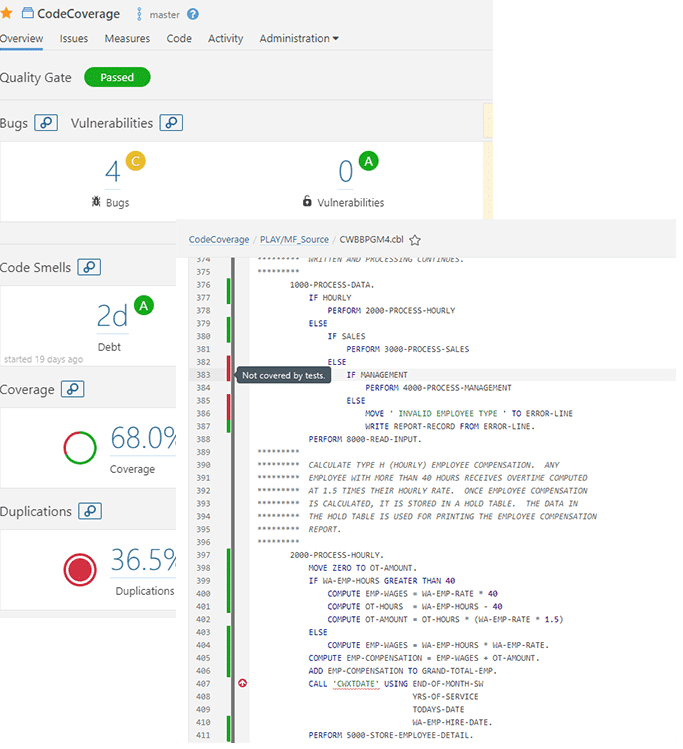
Task: Click the help icon beside master branch
Action: [x=193, y=14]
